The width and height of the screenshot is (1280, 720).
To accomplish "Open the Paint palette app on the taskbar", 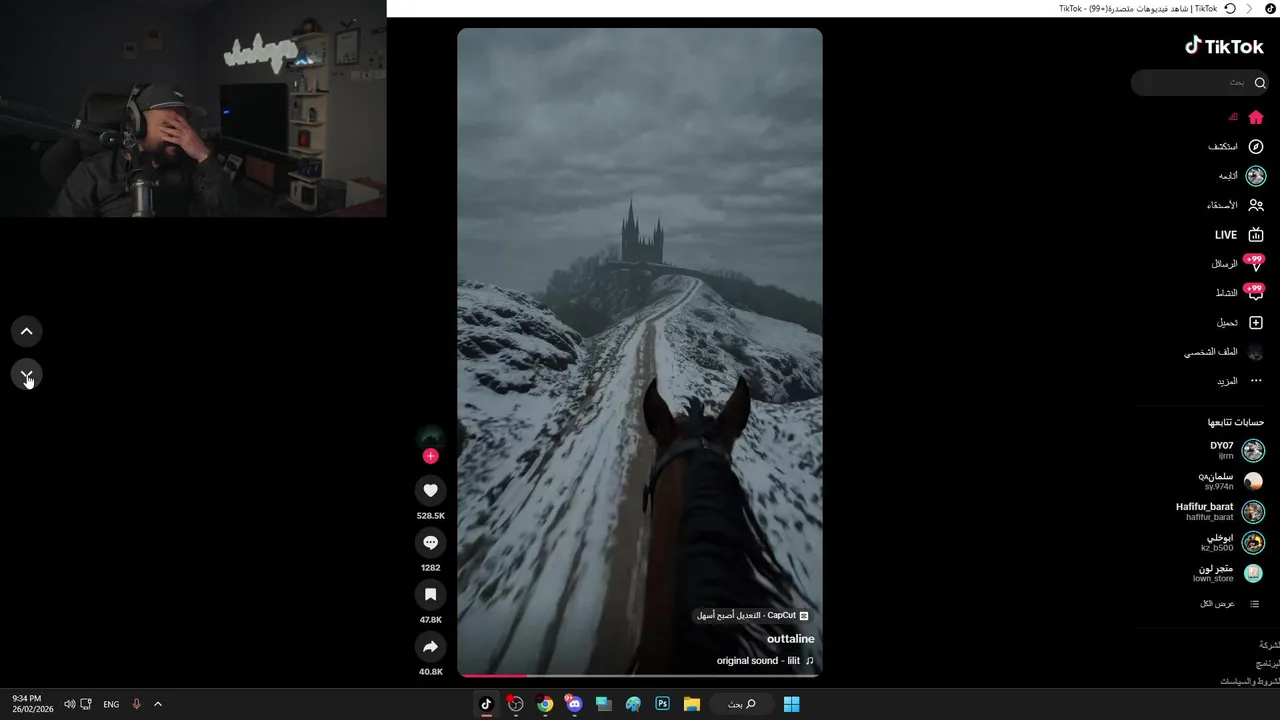I will (x=633, y=704).
